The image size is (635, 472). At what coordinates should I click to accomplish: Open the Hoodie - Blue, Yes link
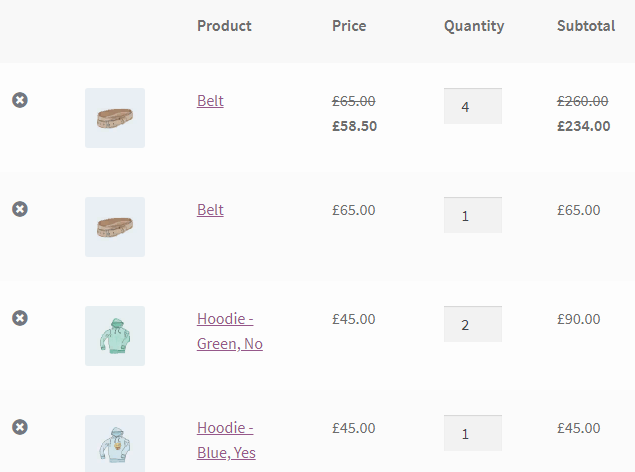226,440
